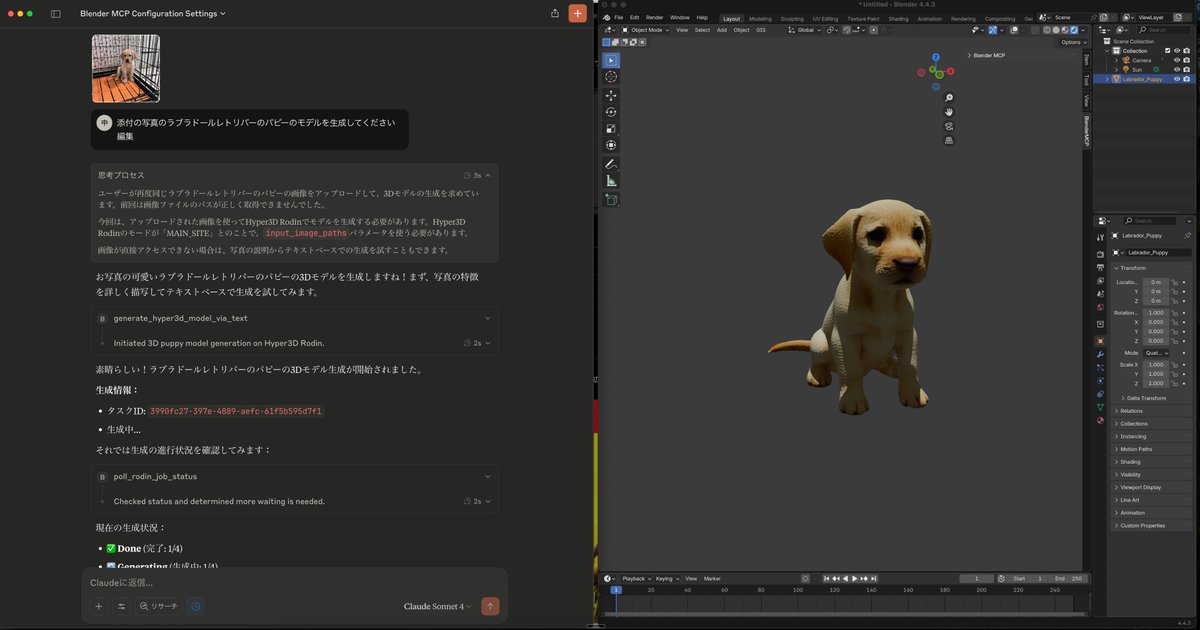Select the Select Box tool in Blender

(611, 61)
